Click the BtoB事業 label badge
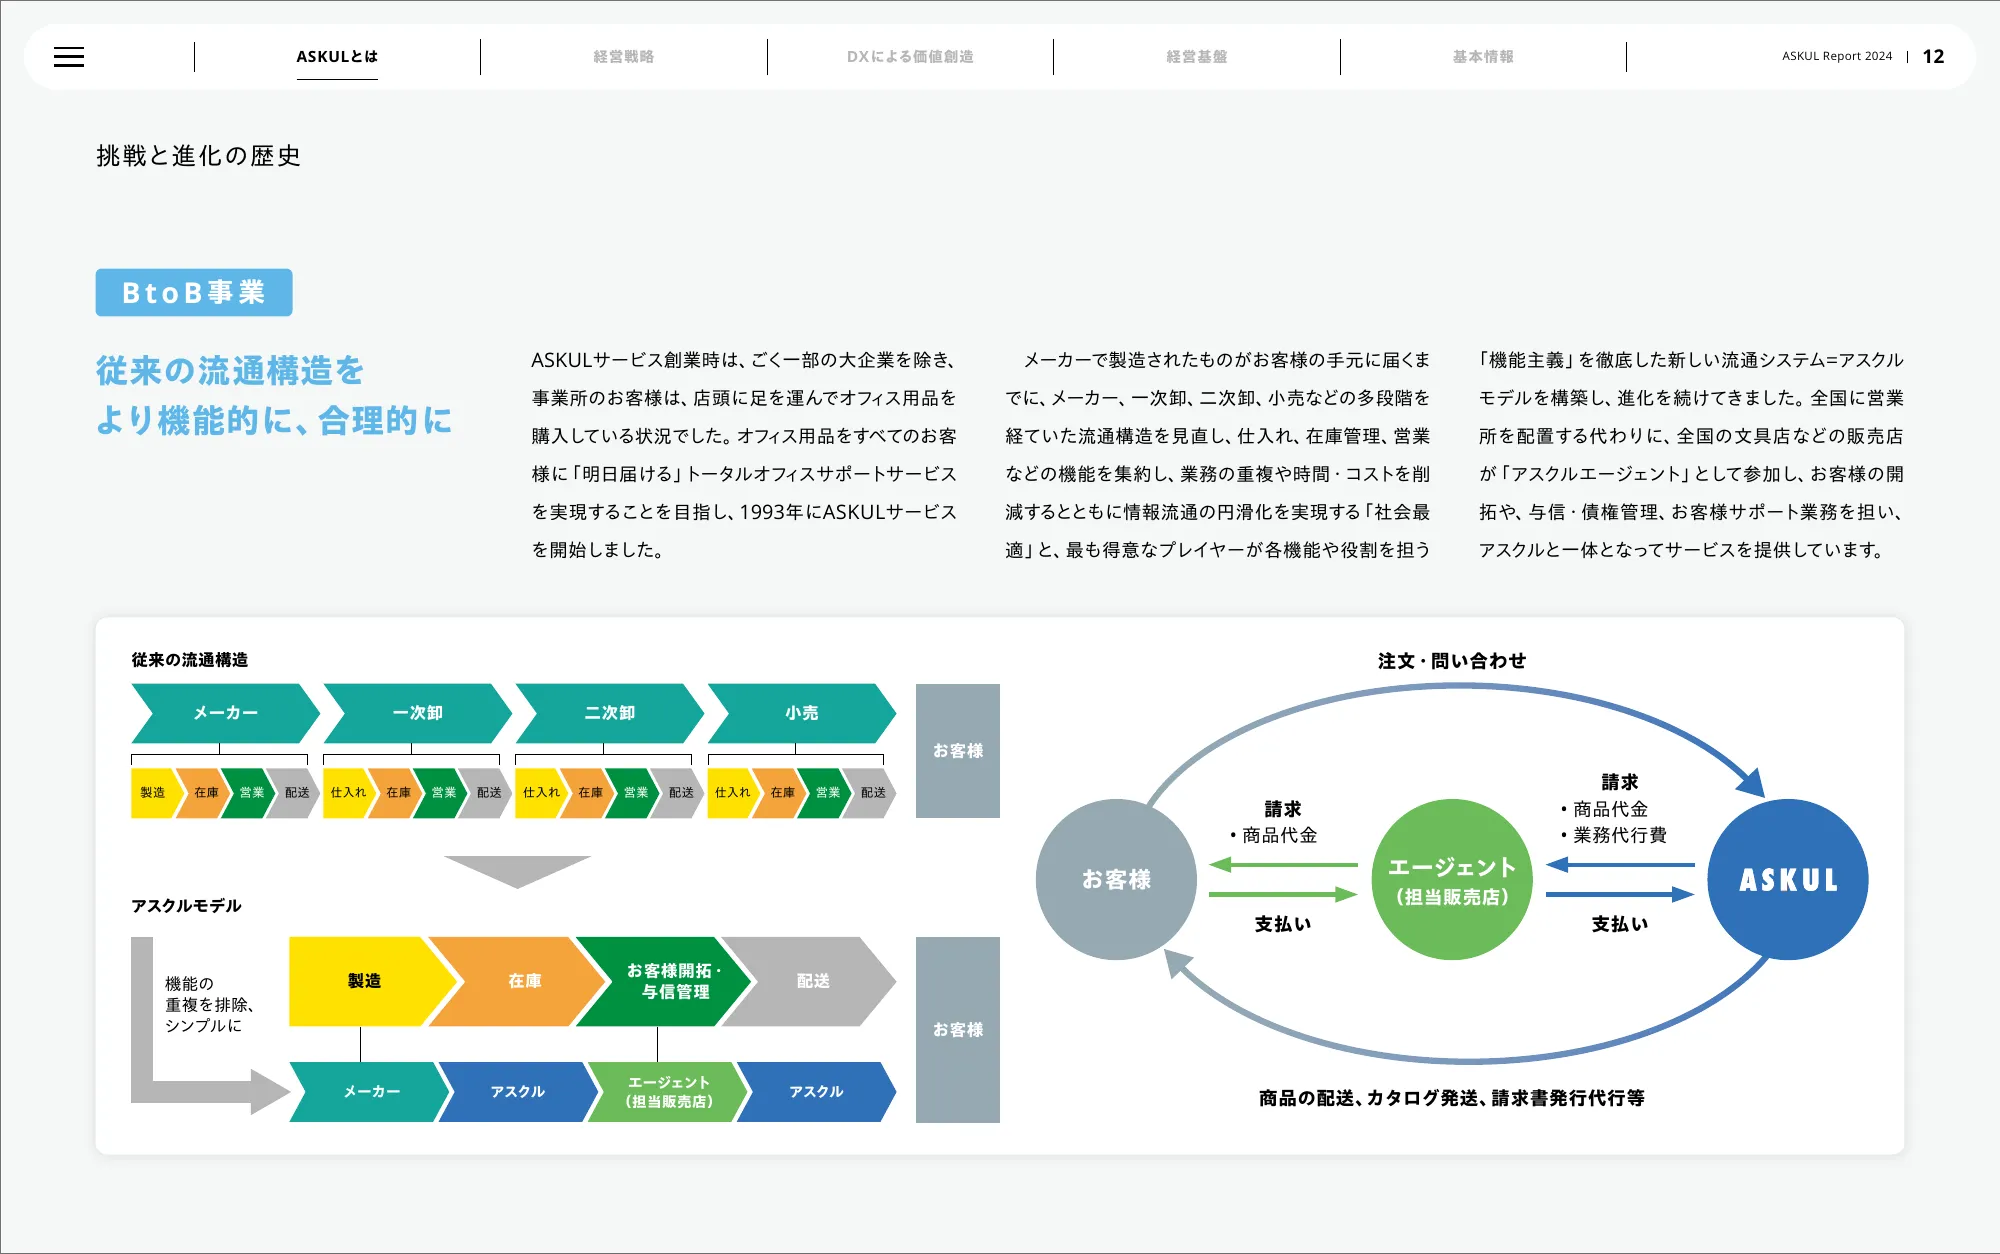The height and width of the screenshot is (1254, 2000). (194, 292)
